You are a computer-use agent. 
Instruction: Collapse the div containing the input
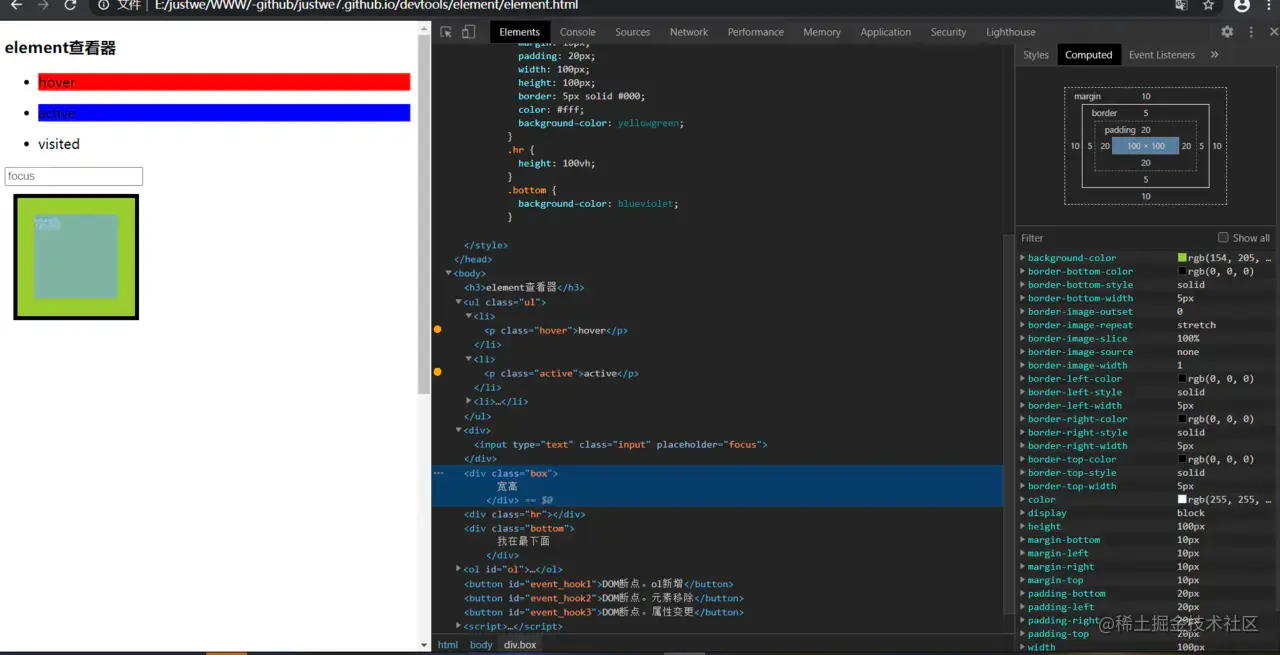coord(459,430)
